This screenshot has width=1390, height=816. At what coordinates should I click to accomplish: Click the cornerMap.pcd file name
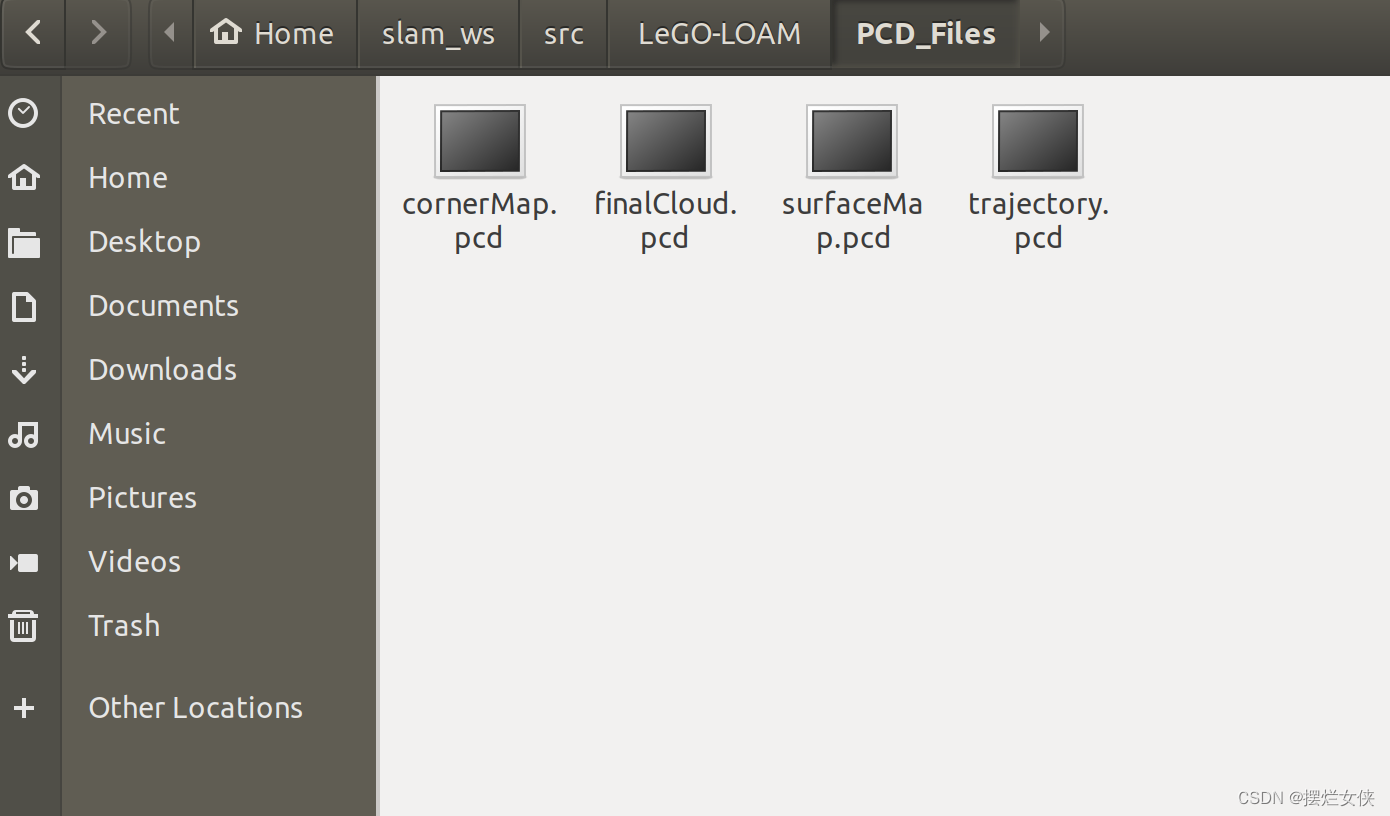coord(480,221)
